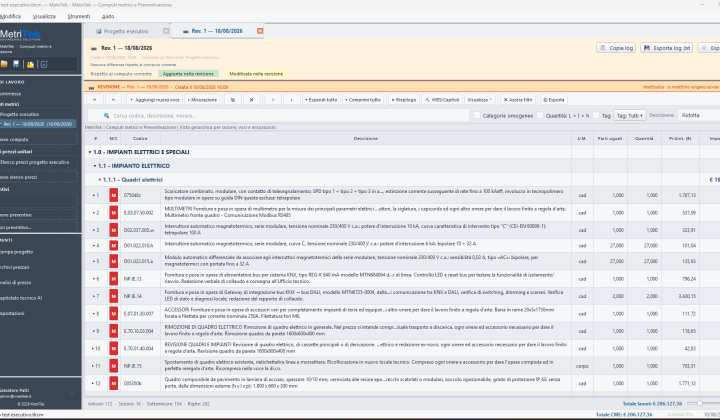Click the undo toolbar button
Viewport: 720px width, 420px height.
click(x=95, y=100)
